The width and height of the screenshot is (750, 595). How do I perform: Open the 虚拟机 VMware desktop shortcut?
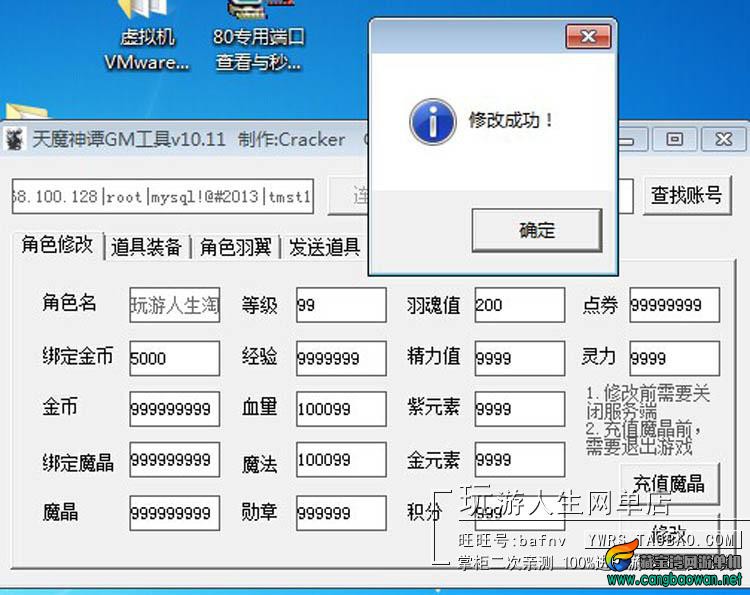(146, 36)
